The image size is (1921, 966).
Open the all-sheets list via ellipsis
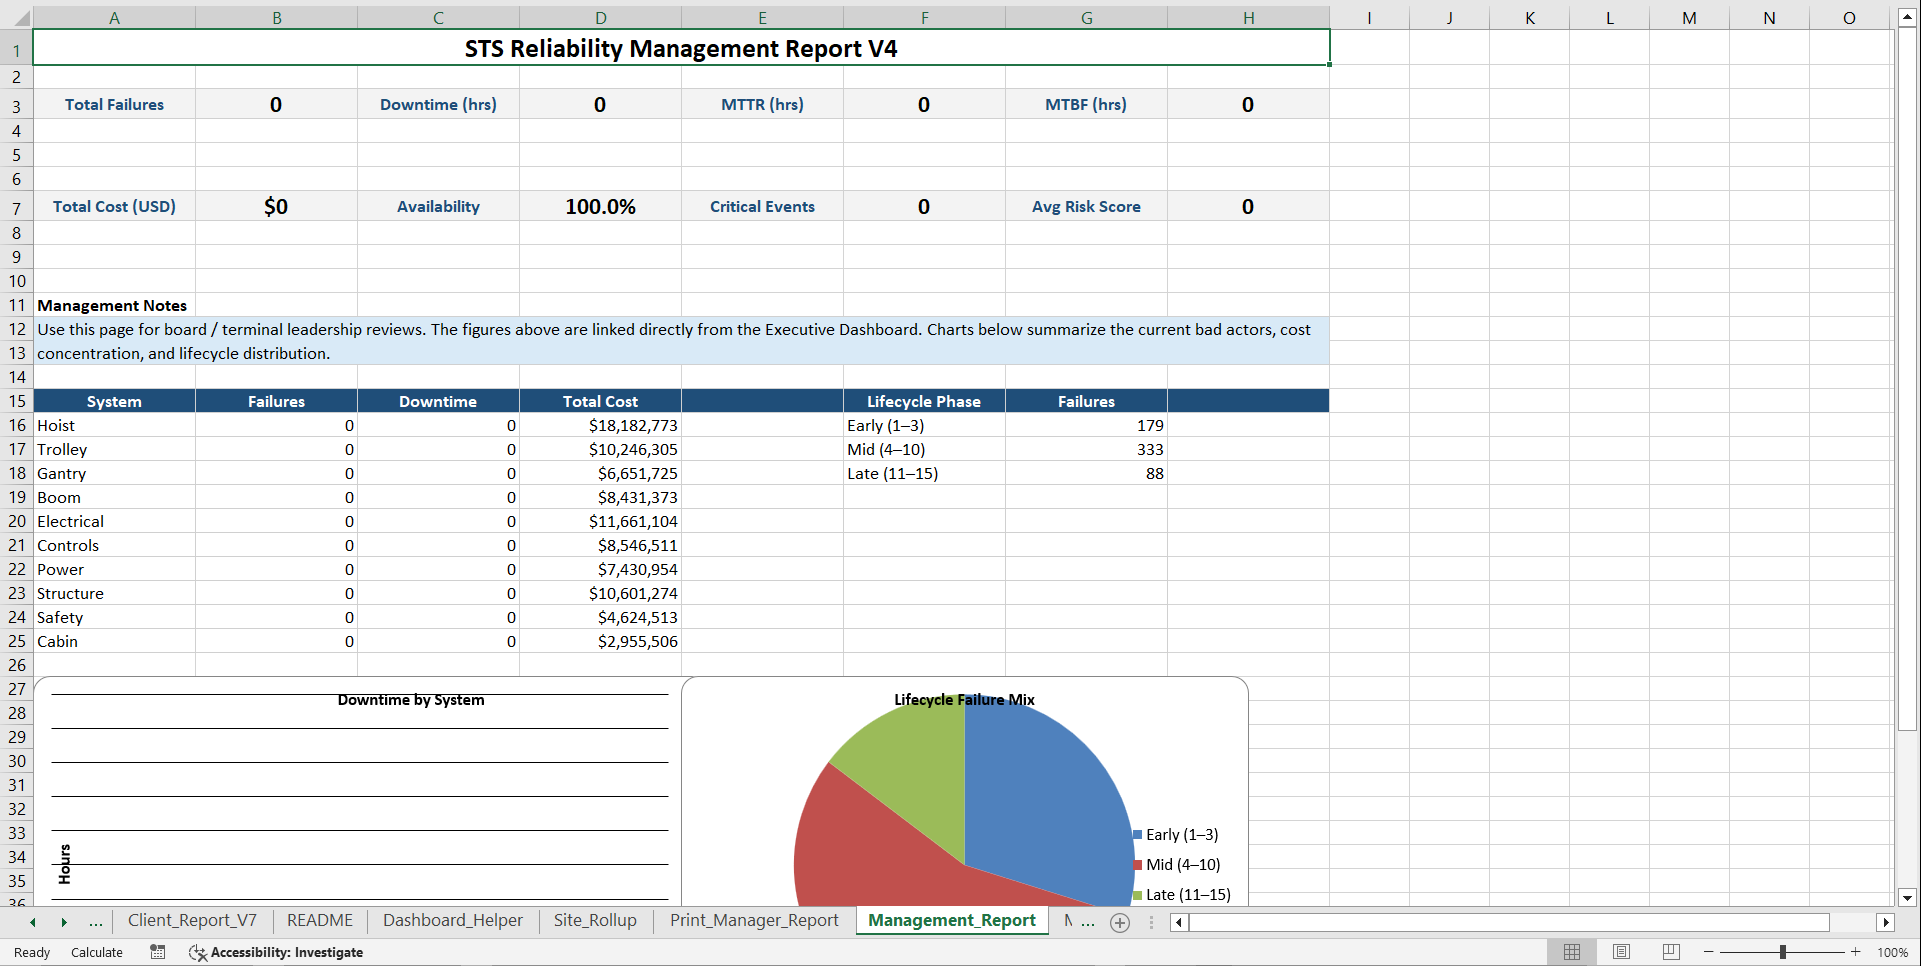point(95,923)
